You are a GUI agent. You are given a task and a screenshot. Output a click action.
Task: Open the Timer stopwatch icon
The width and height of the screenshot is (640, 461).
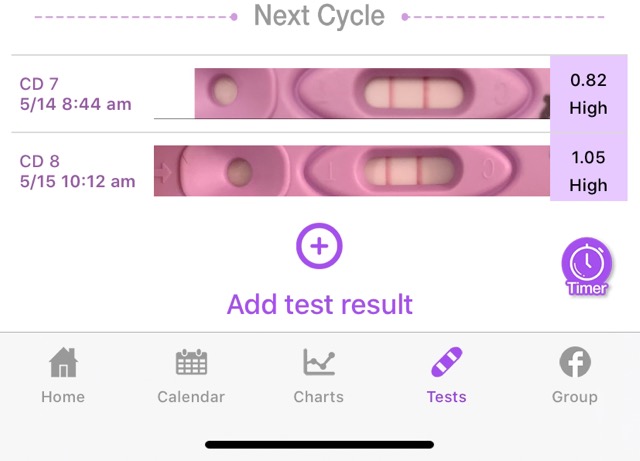pos(586,263)
